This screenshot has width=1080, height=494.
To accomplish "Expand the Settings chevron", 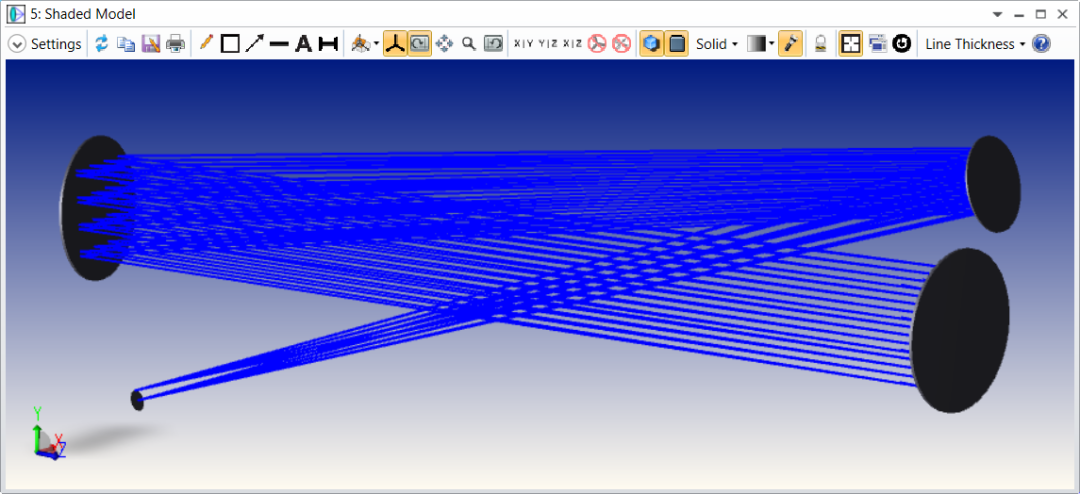I will point(17,44).
